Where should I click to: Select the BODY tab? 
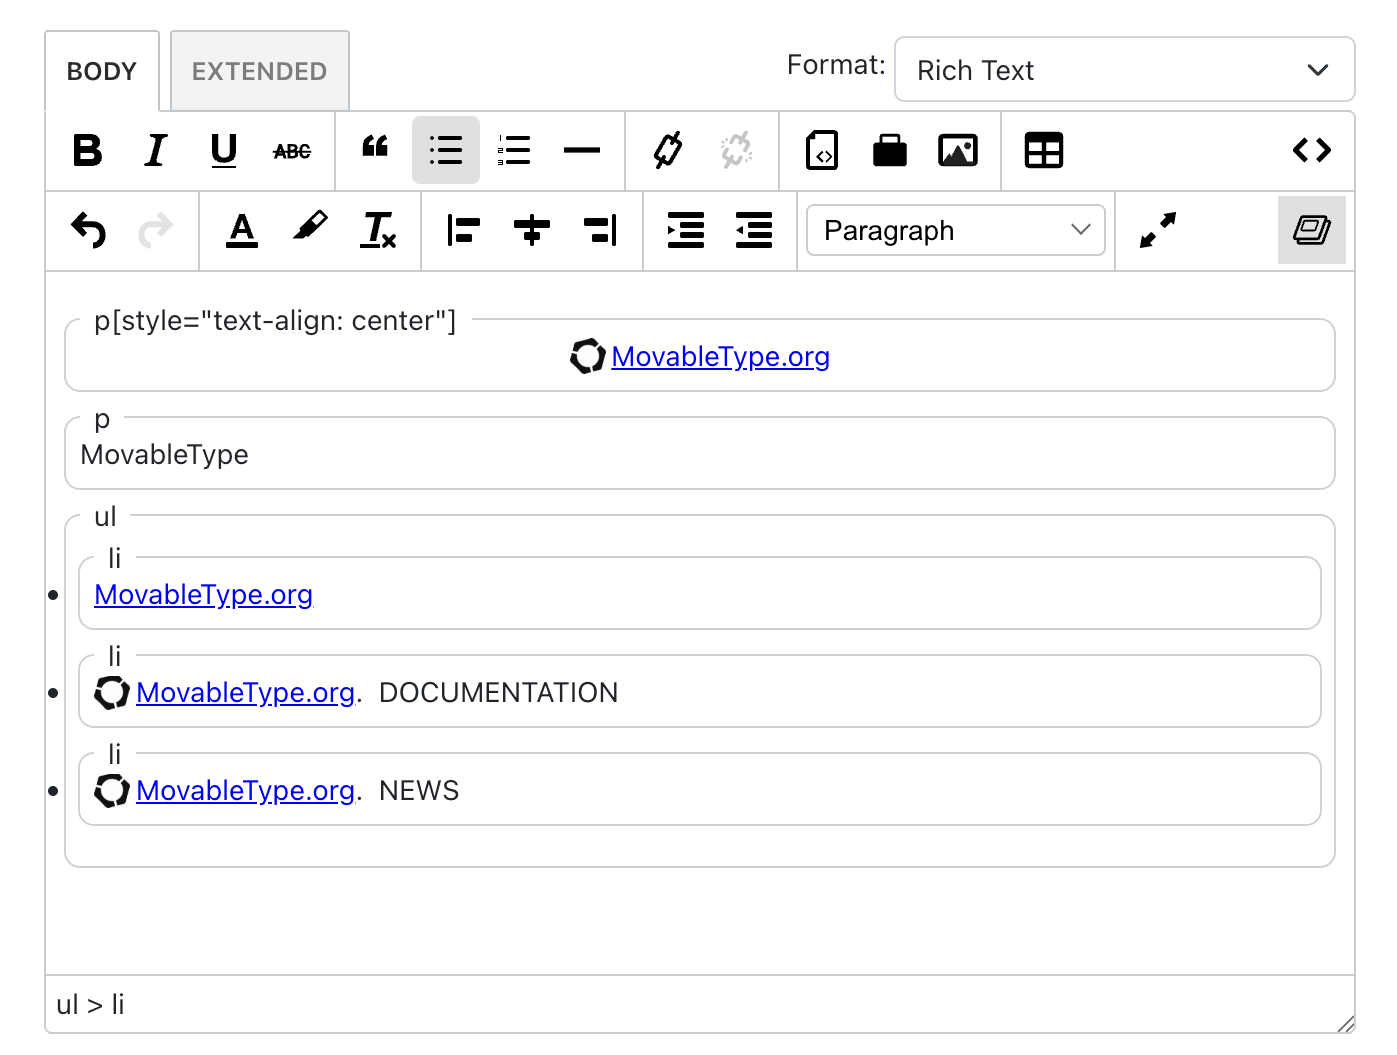click(x=102, y=71)
